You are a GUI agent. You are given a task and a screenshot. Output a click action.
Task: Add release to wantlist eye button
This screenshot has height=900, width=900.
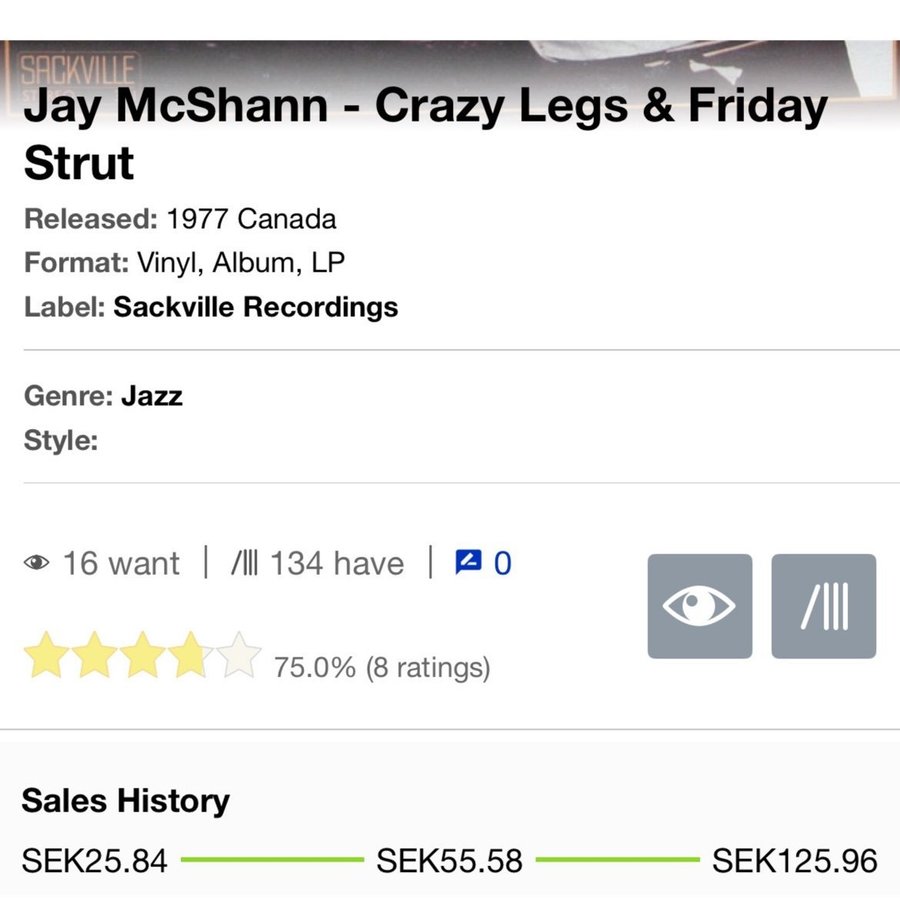[699, 606]
